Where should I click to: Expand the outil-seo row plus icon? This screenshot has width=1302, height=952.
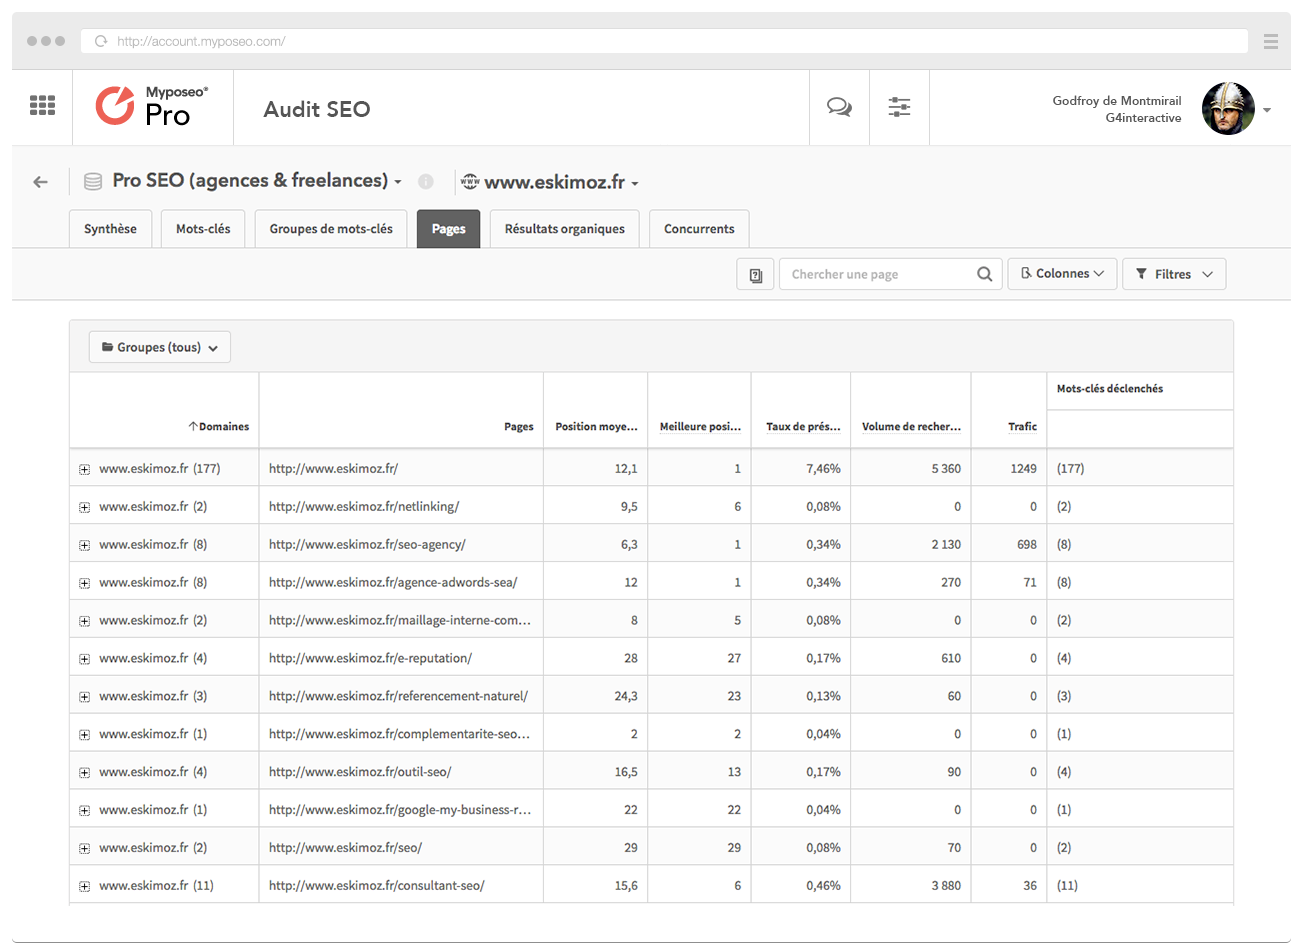pyautogui.click(x=84, y=773)
